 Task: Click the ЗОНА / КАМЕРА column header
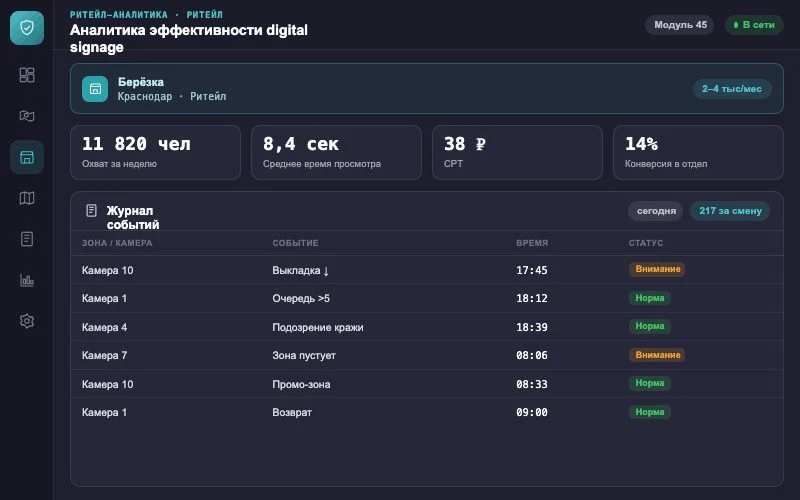[x=117, y=243]
